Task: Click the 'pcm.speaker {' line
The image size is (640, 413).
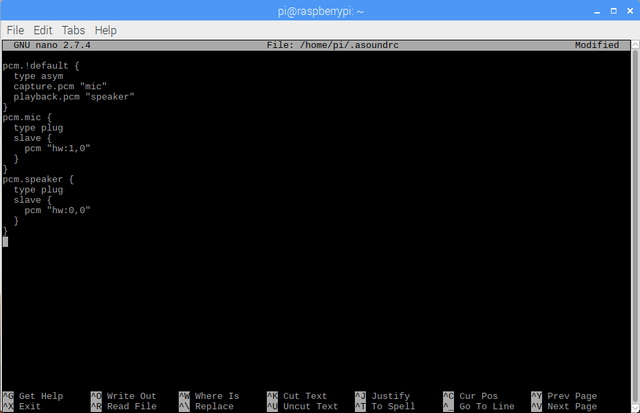Action: (x=38, y=180)
